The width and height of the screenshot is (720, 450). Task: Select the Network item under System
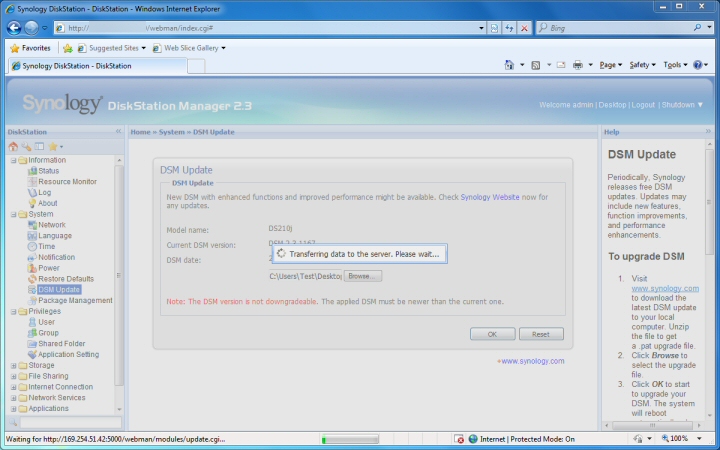click(52, 225)
